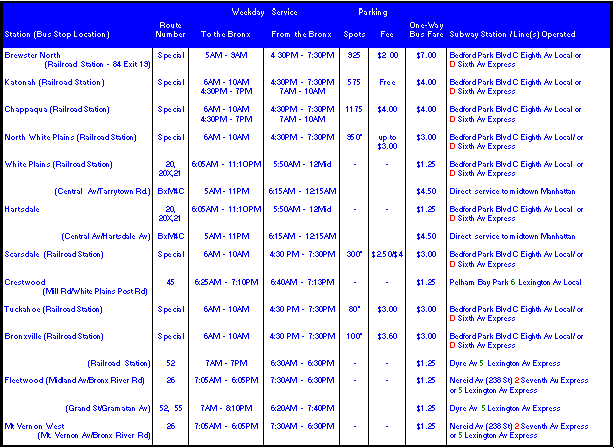Screen dimensions: 615x448
Task: Click the route number '52, 55'
Action: pos(171,408)
